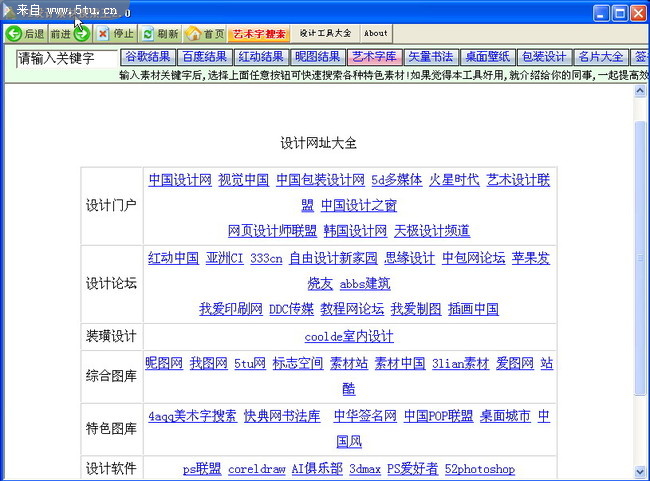Open the coreldraw software link
Image resolution: width=650 pixels, height=481 pixels.
[257, 469]
